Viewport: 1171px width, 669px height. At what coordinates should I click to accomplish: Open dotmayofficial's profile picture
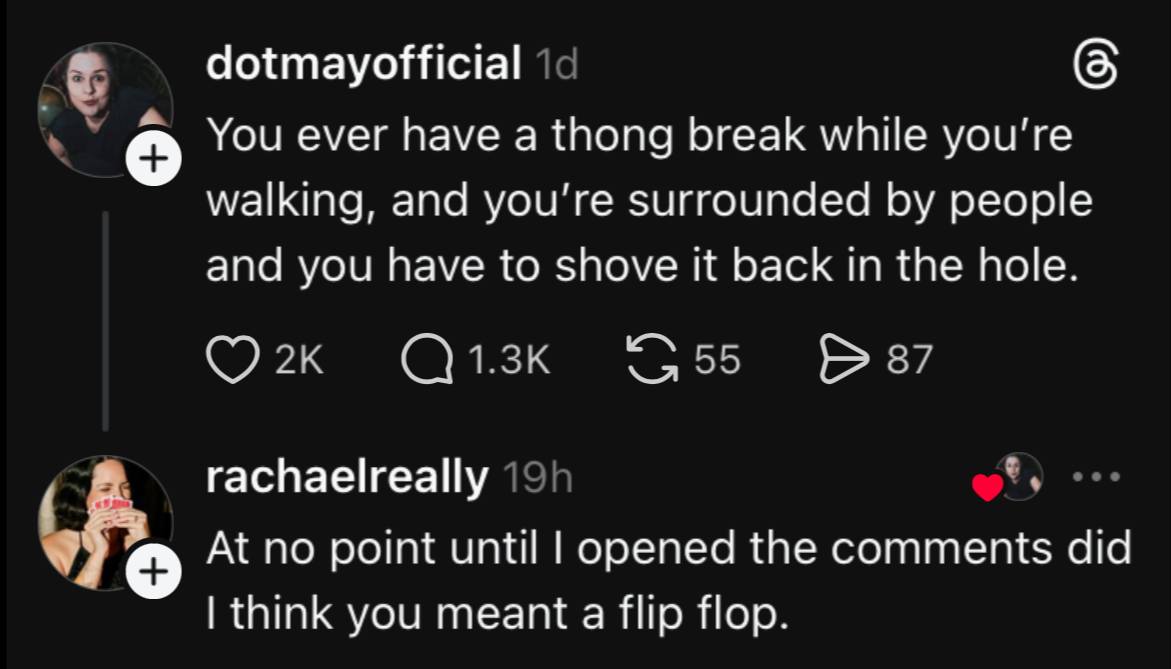pyautogui.click(x=102, y=108)
